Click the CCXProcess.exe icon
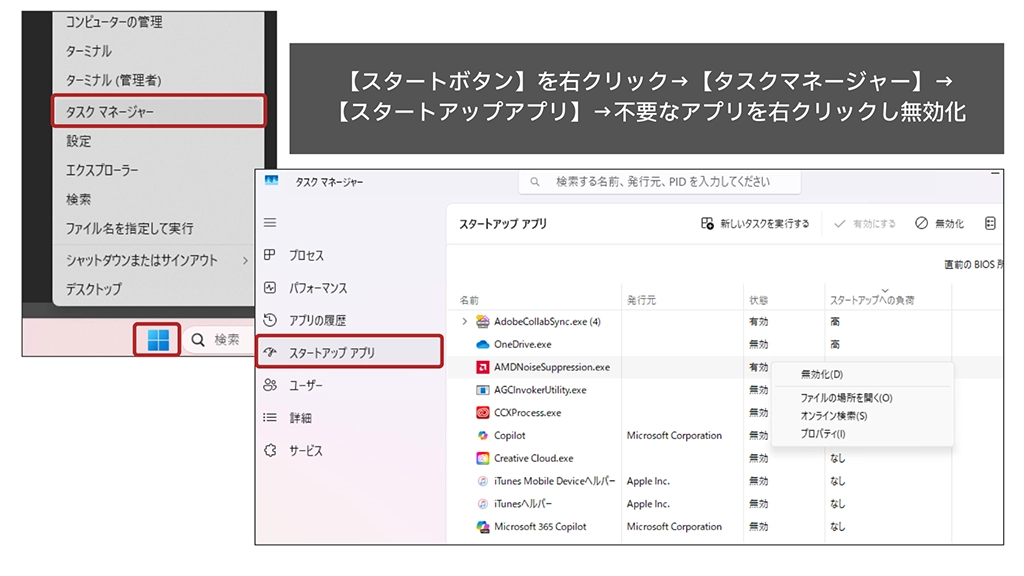This screenshot has height=576, width=1024. tap(482, 413)
